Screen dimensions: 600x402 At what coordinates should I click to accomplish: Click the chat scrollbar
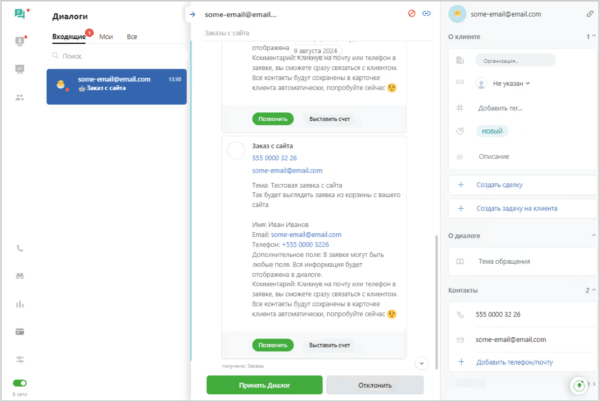tap(436, 302)
